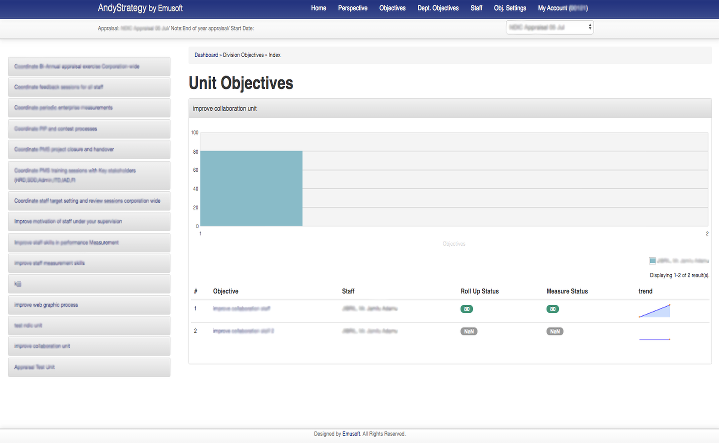The width and height of the screenshot is (719, 443).
Task: Click the Measure Status column header
Action: pyautogui.click(x=567, y=291)
